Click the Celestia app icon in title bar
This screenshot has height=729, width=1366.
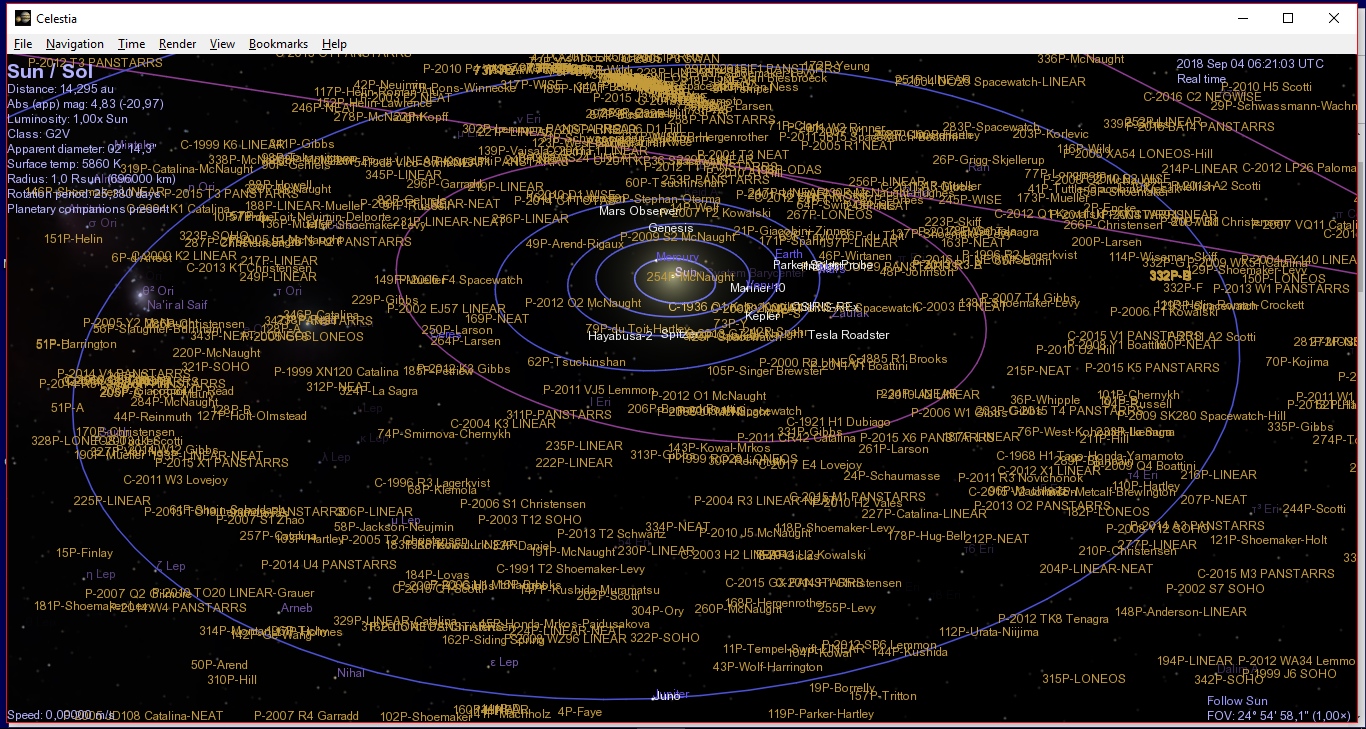(22, 18)
